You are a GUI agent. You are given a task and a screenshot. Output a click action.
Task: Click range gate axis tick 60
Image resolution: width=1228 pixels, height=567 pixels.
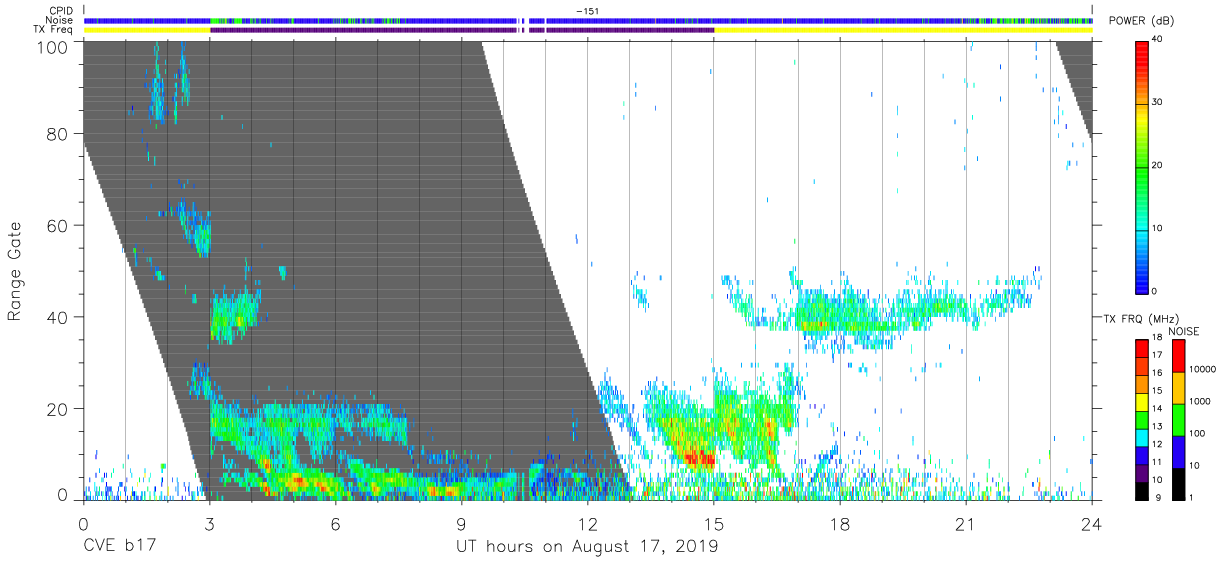(x=57, y=226)
